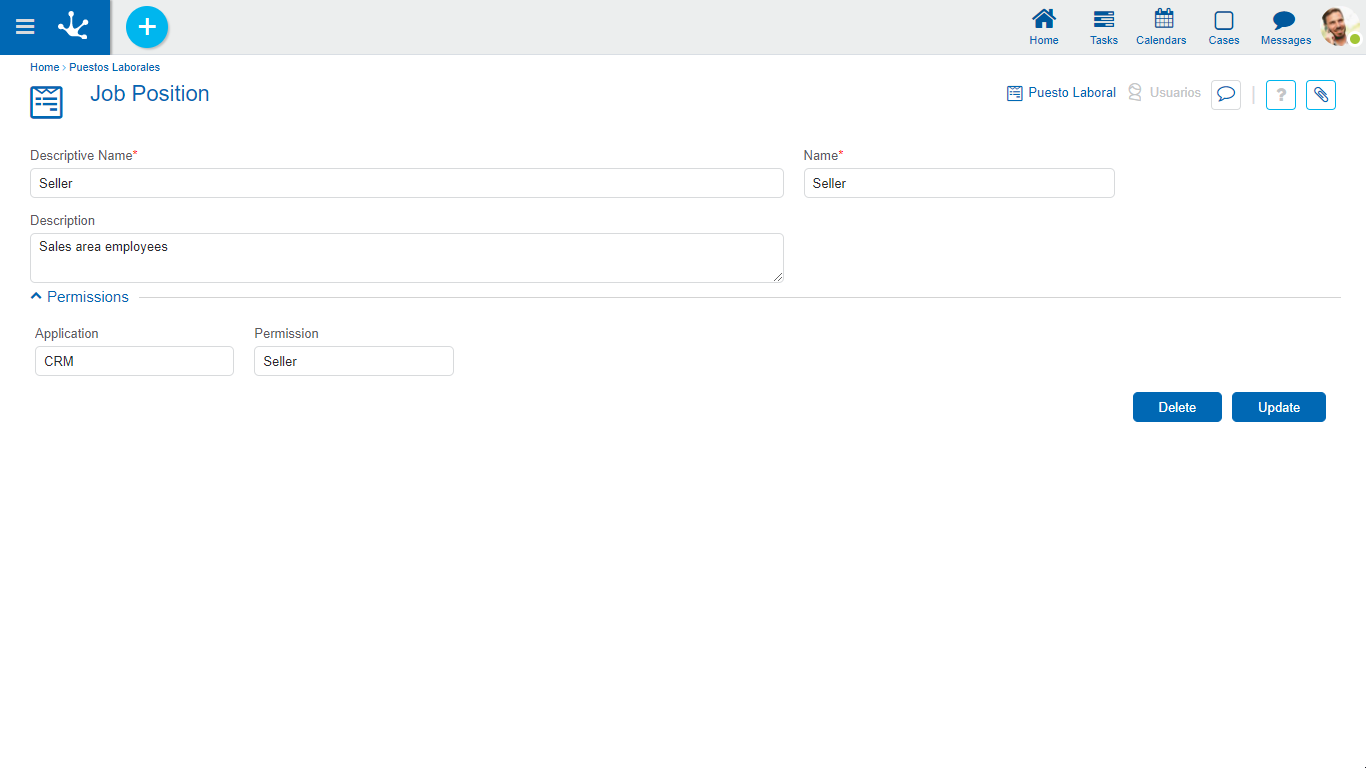Open the hamburger main menu
The width and height of the screenshot is (1366, 768).
25,27
